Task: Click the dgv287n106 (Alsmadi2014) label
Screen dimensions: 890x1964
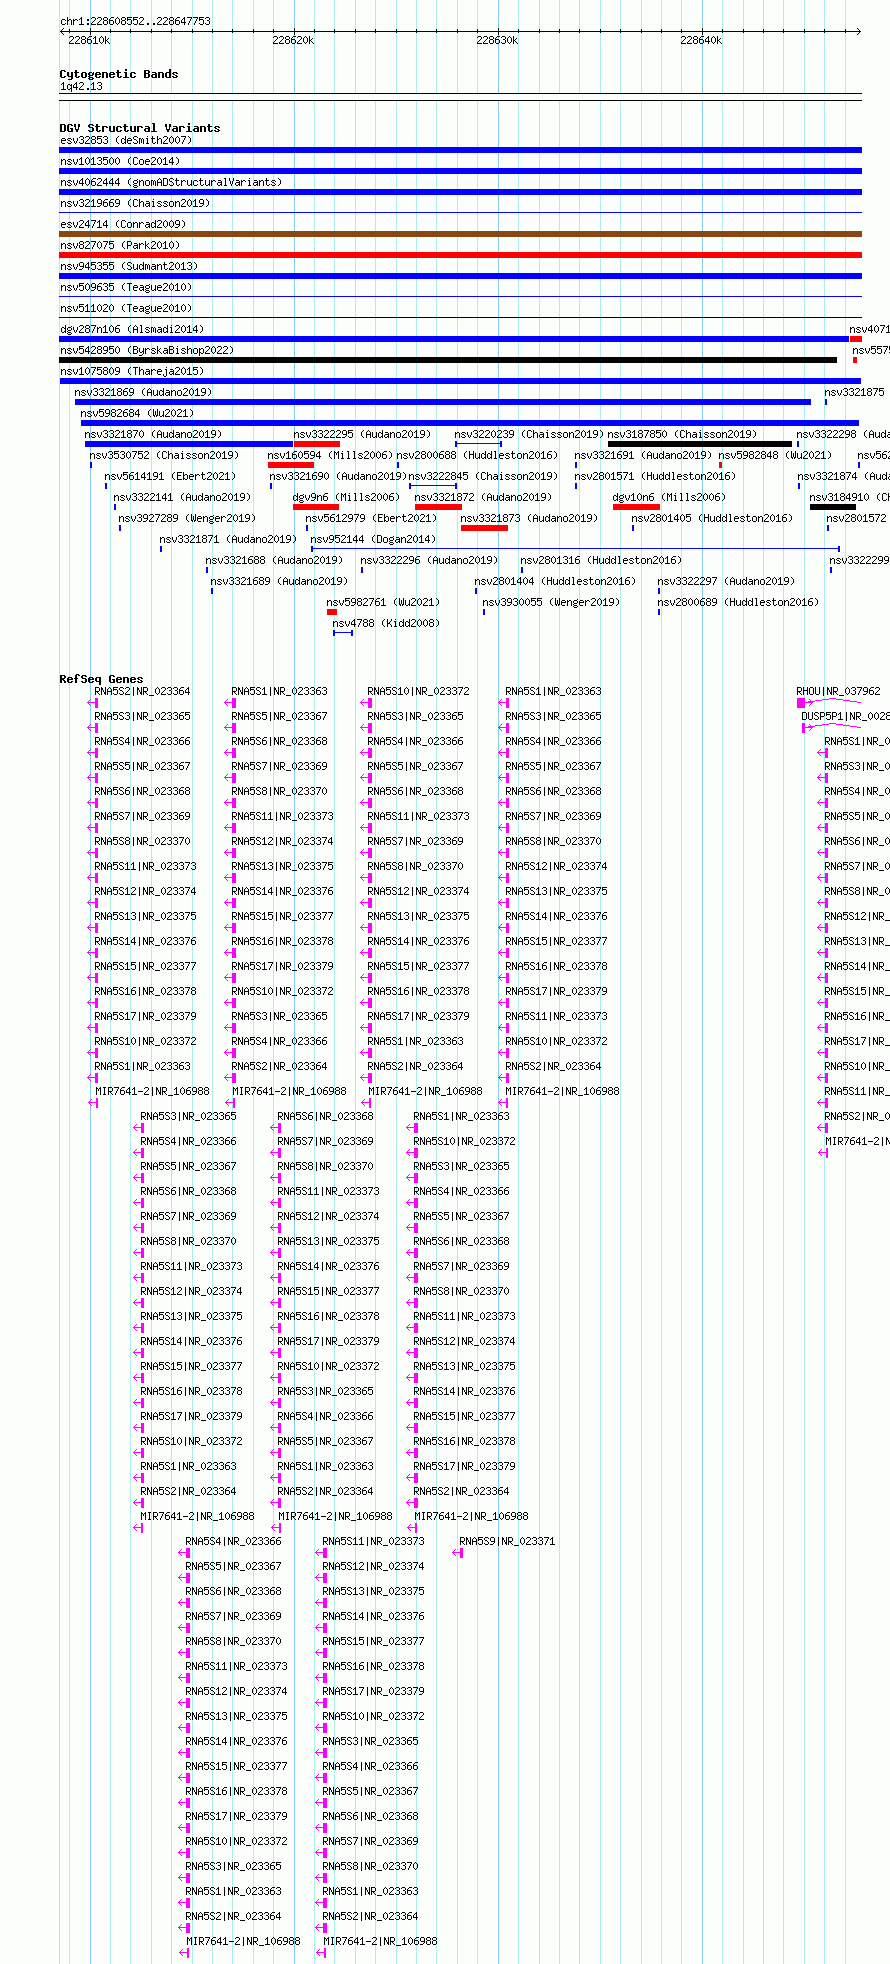Action: click(132, 329)
